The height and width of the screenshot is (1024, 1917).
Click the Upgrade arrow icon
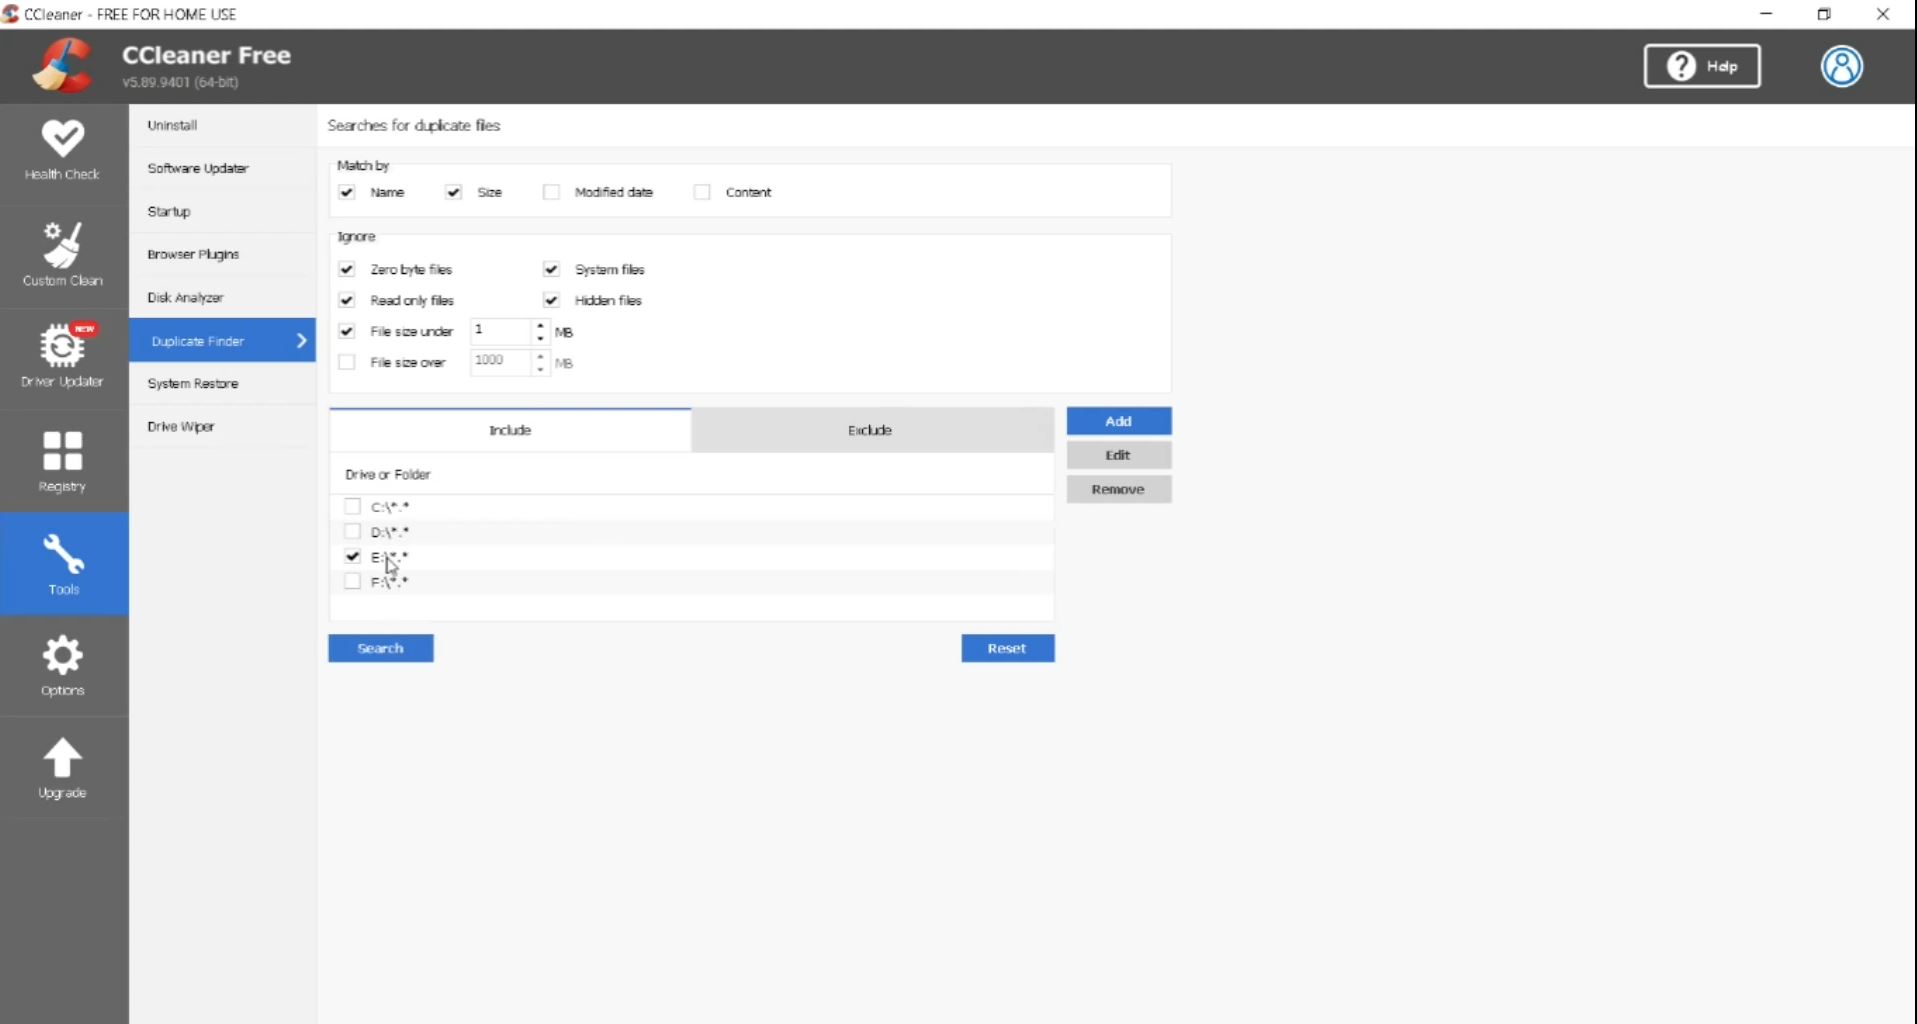coord(62,758)
